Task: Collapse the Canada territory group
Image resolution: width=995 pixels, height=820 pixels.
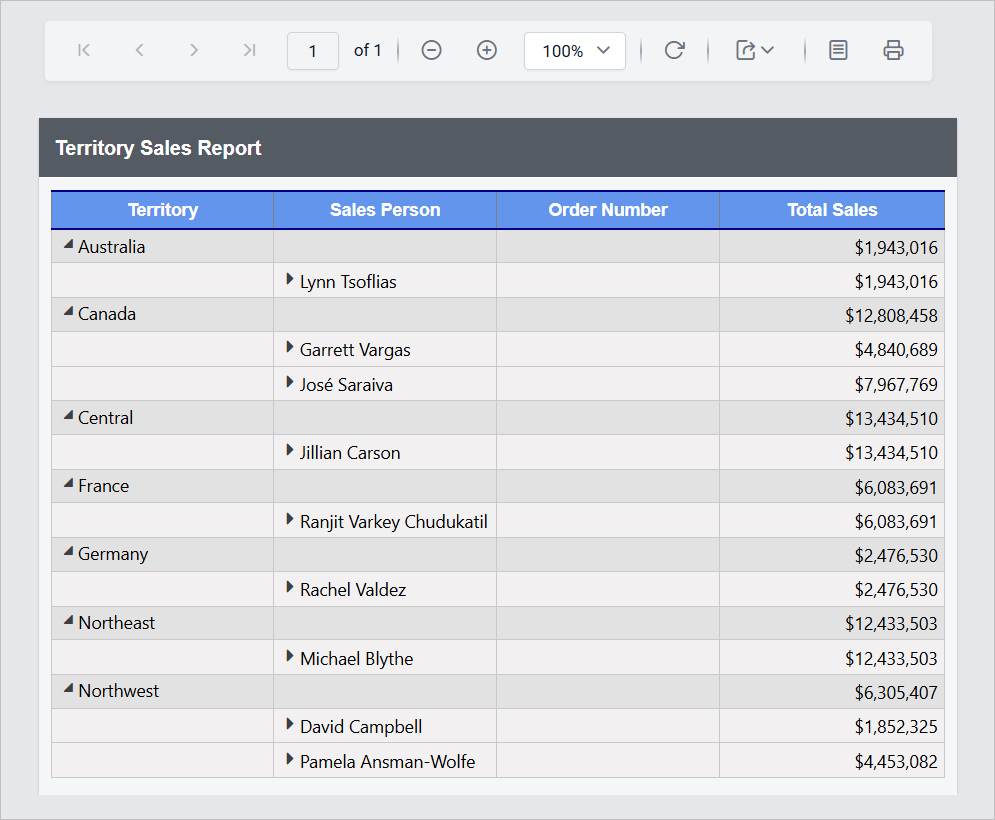Action: 68,312
